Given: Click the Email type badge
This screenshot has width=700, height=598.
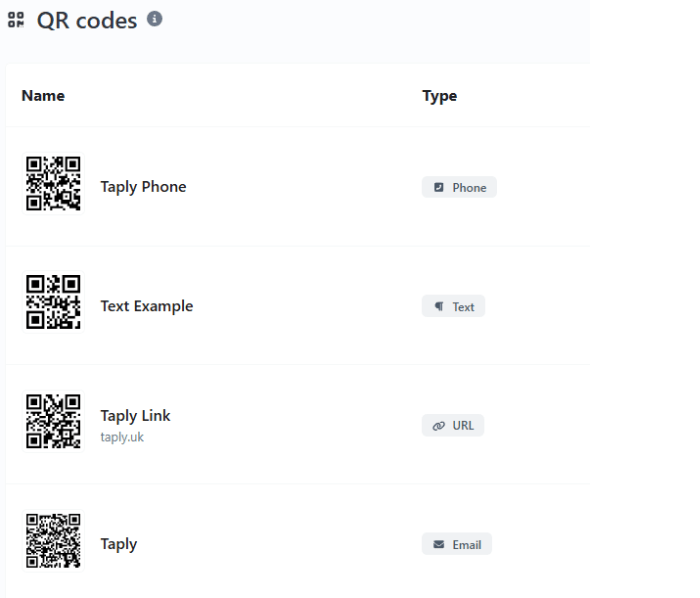Looking at the screenshot, I should coord(457,544).
